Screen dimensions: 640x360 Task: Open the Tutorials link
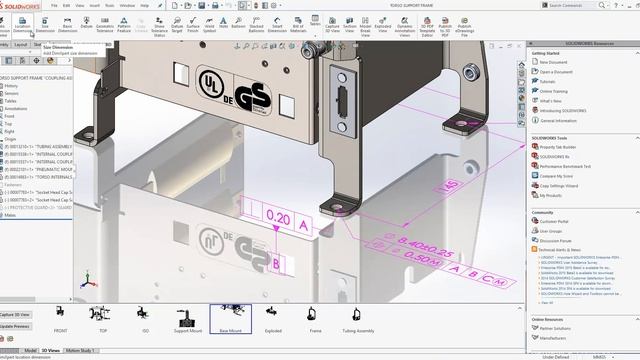(547, 82)
